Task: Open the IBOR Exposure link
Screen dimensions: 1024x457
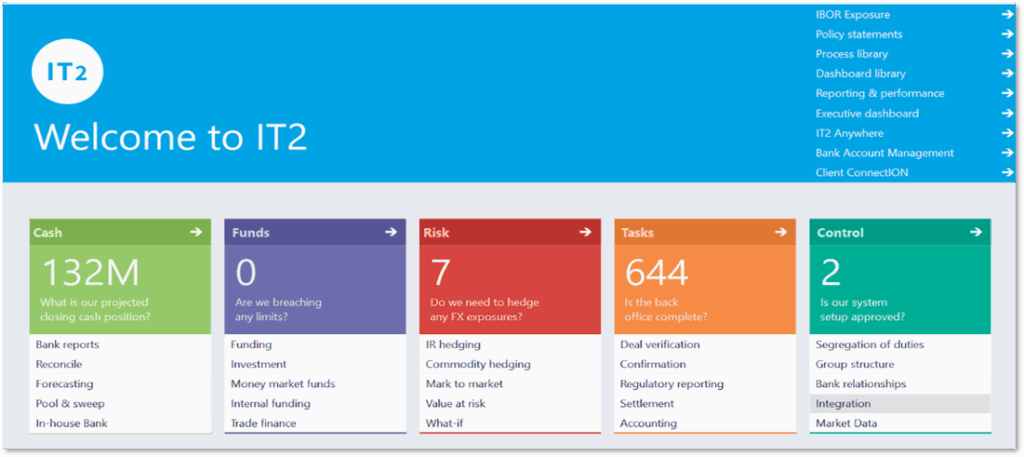Action: [852, 14]
